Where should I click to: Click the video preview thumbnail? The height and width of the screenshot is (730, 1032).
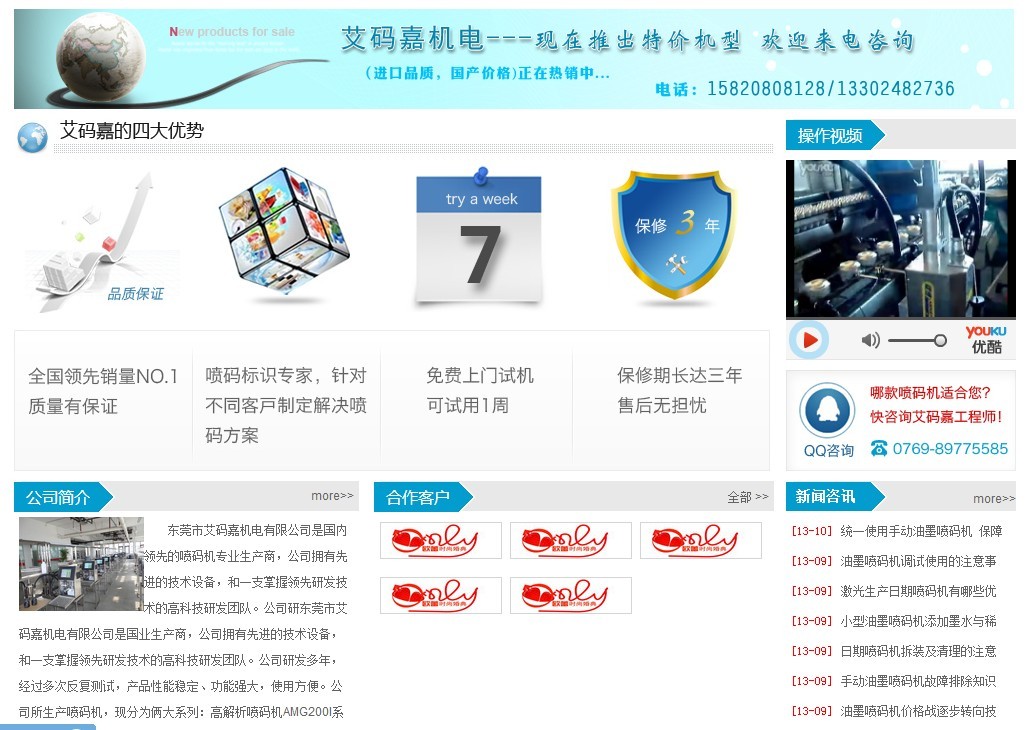click(x=900, y=239)
